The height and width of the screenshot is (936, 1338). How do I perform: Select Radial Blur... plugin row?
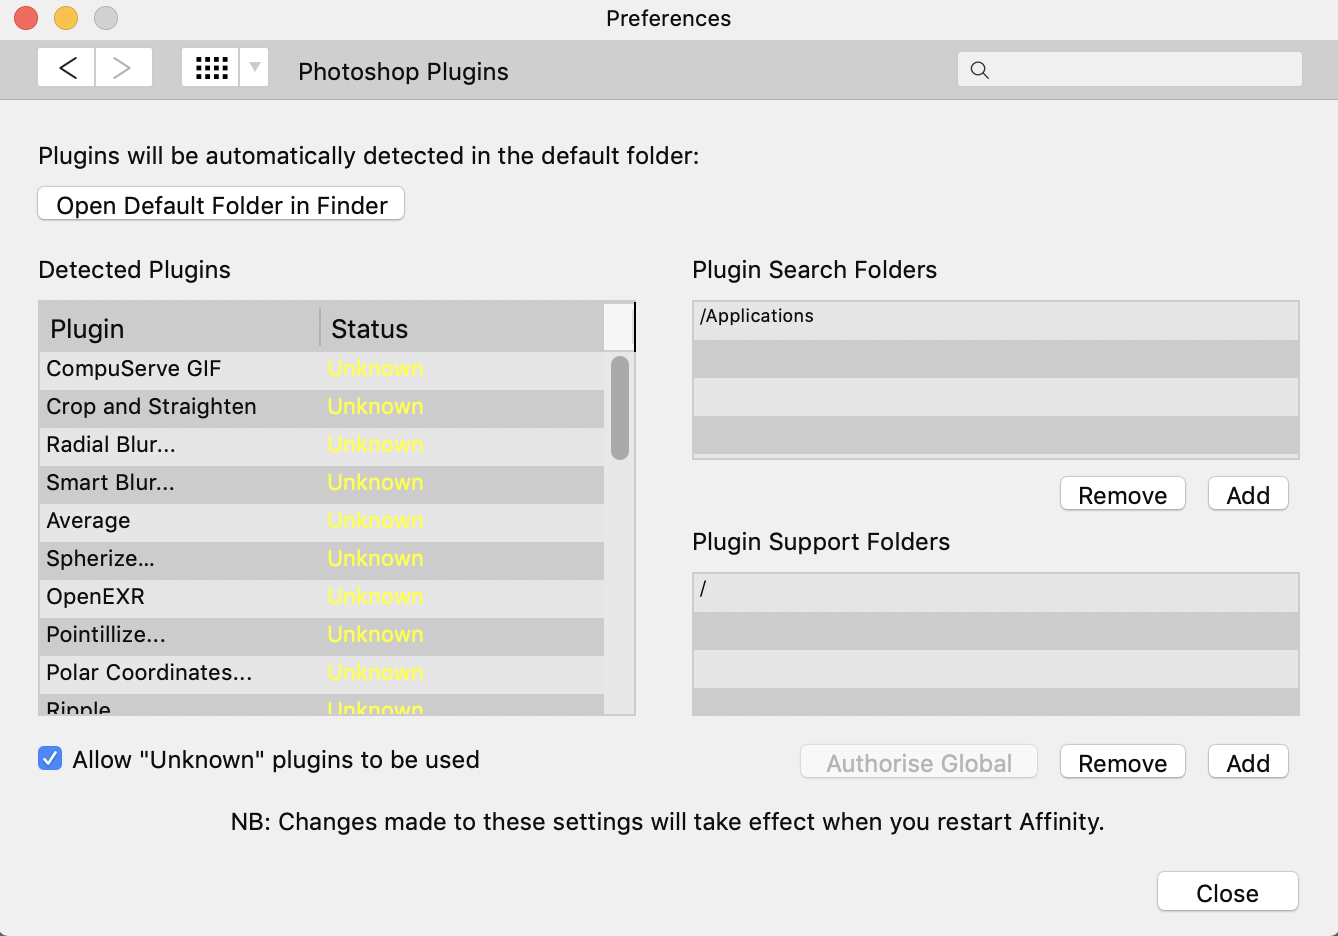(x=322, y=445)
